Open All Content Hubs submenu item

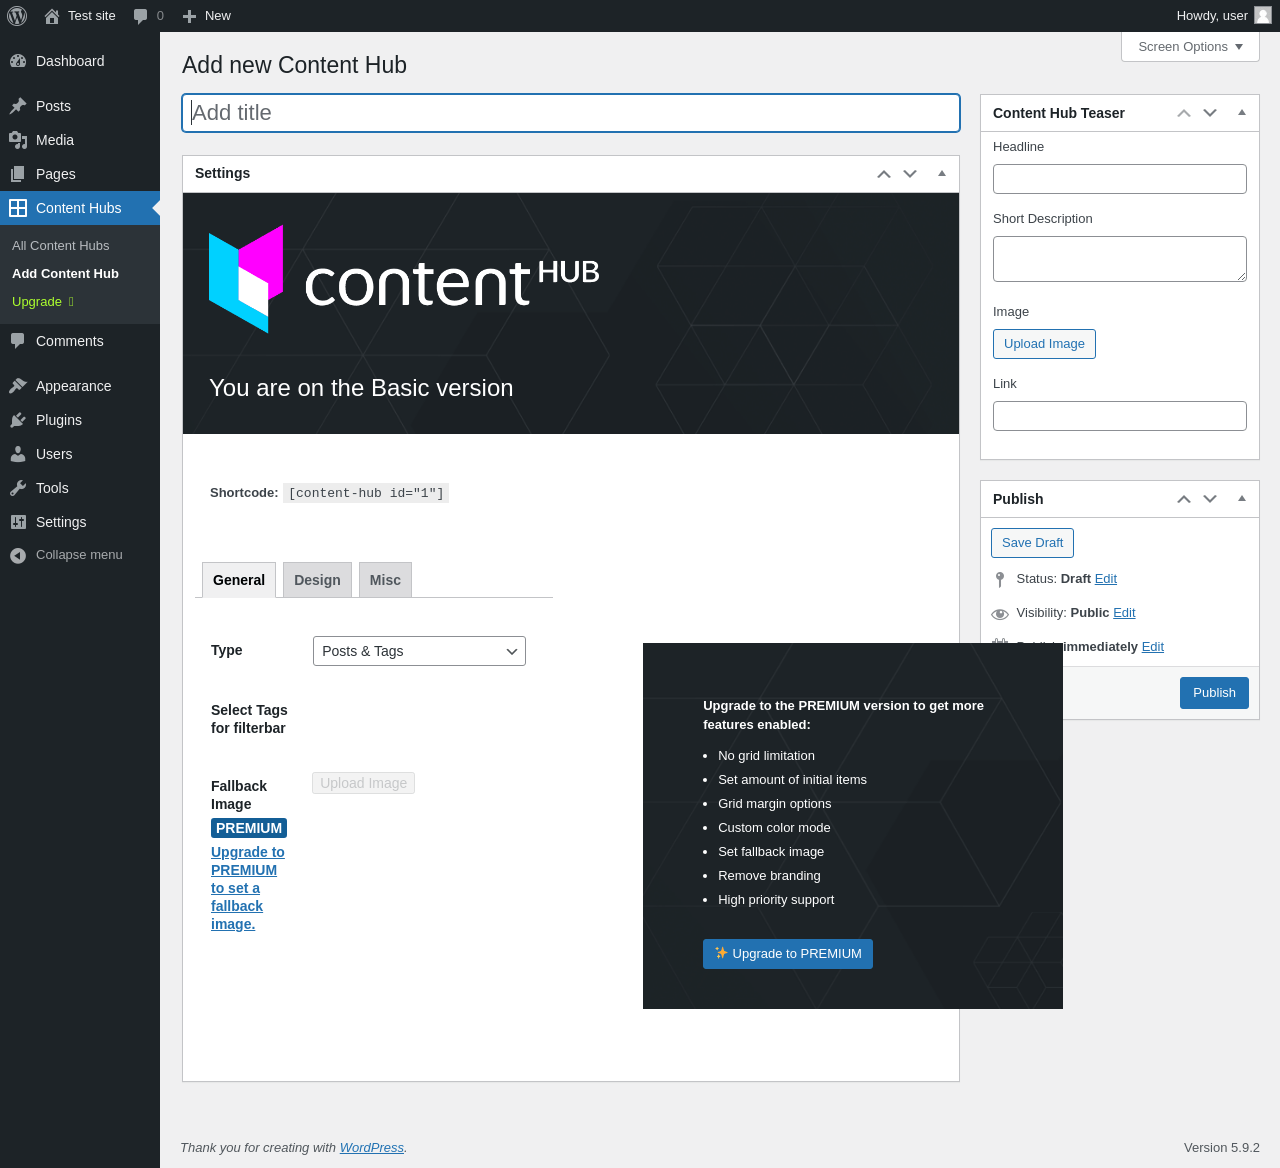61,246
